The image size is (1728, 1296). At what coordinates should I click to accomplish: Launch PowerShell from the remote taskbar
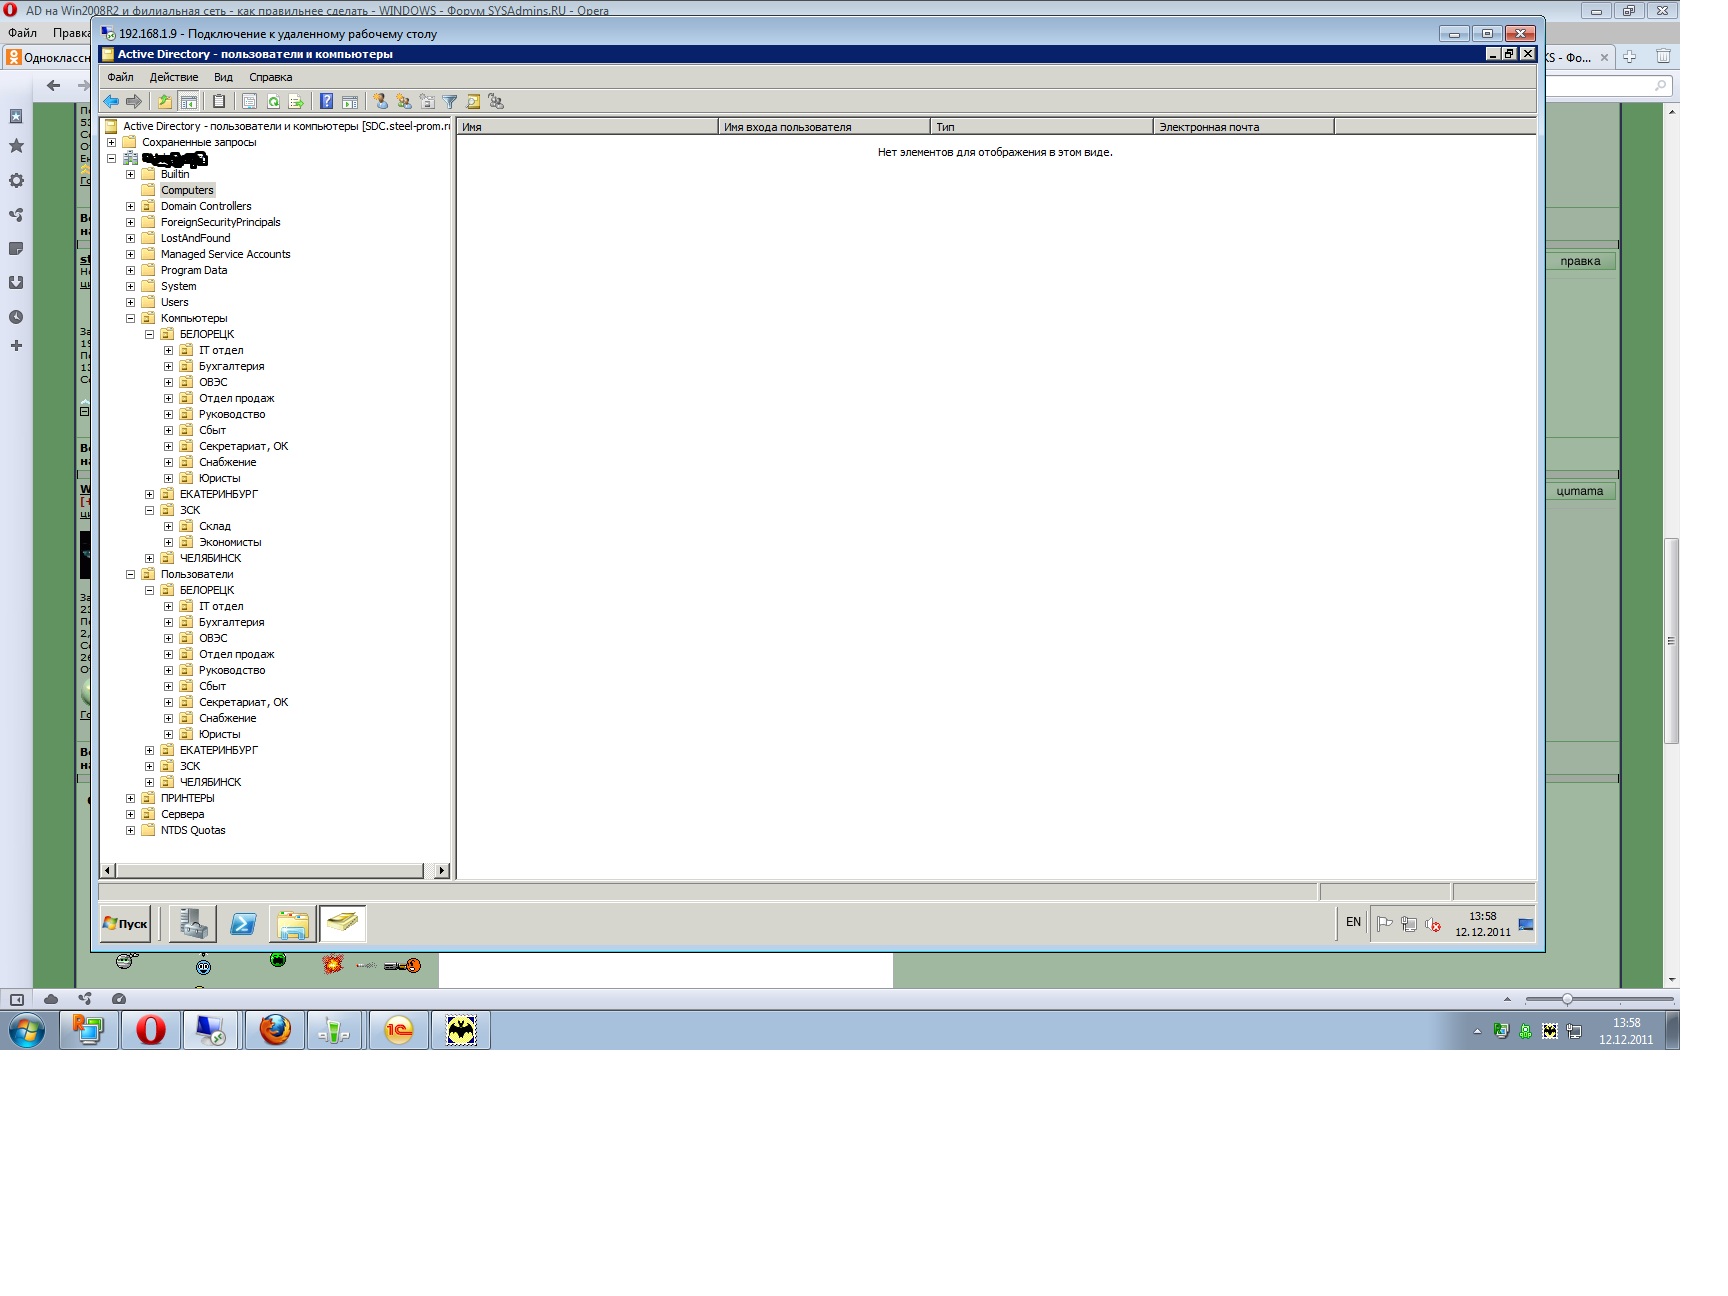(x=243, y=924)
